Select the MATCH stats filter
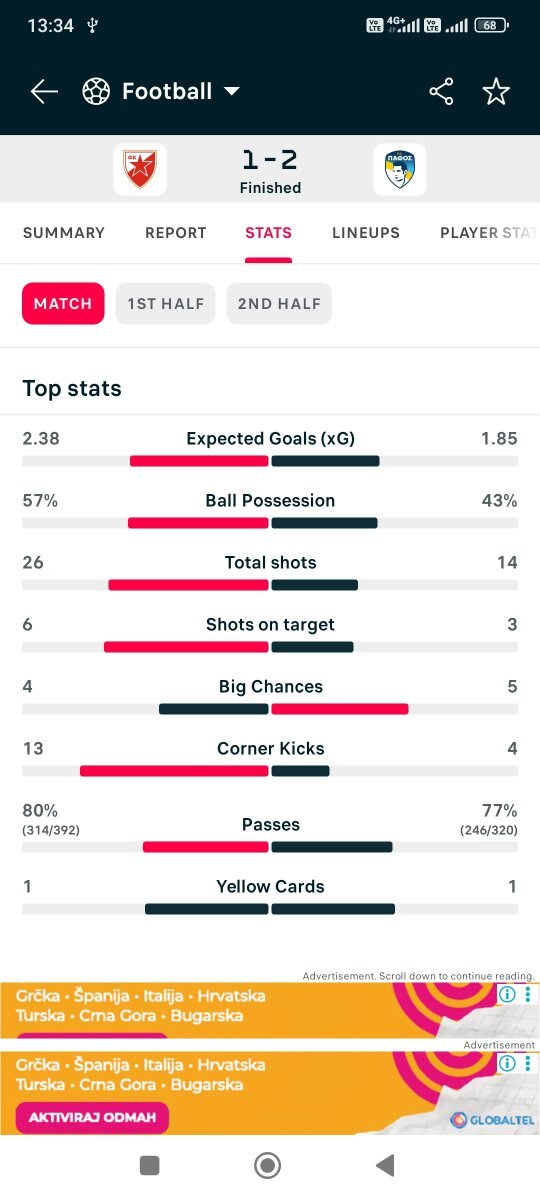This screenshot has height=1200, width=540. pyautogui.click(x=63, y=304)
